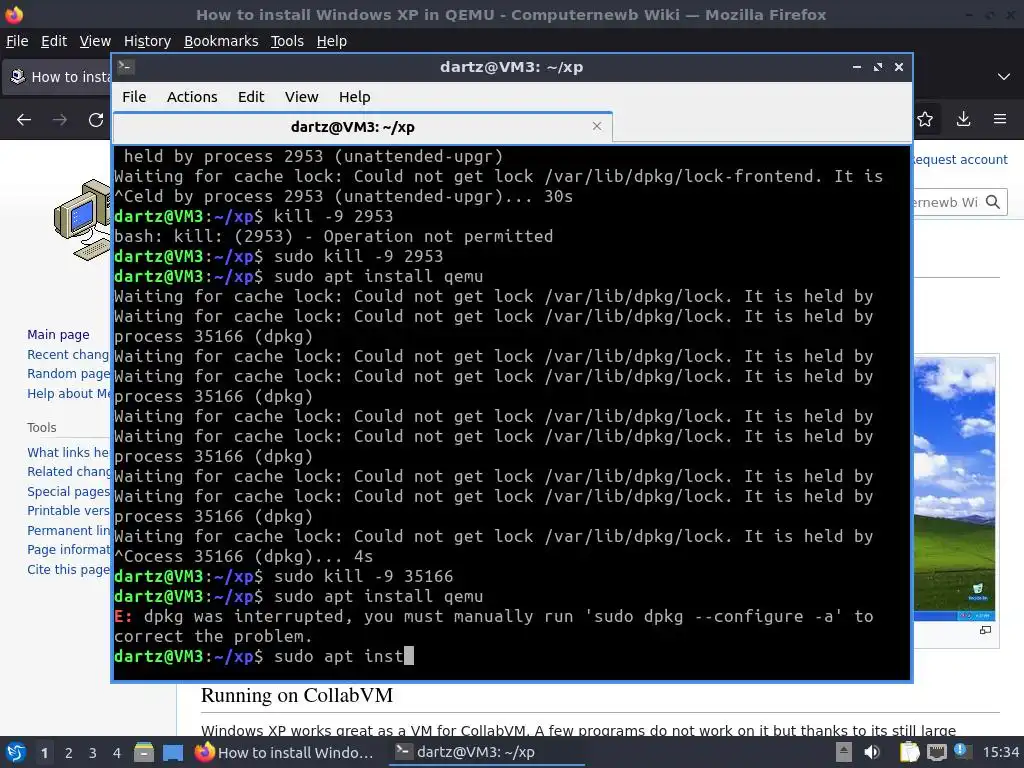Image resolution: width=1024 pixels, height=768 pixels.
Task: Open the Page information link
Action: pyautogui.click(x=68, y=550)
